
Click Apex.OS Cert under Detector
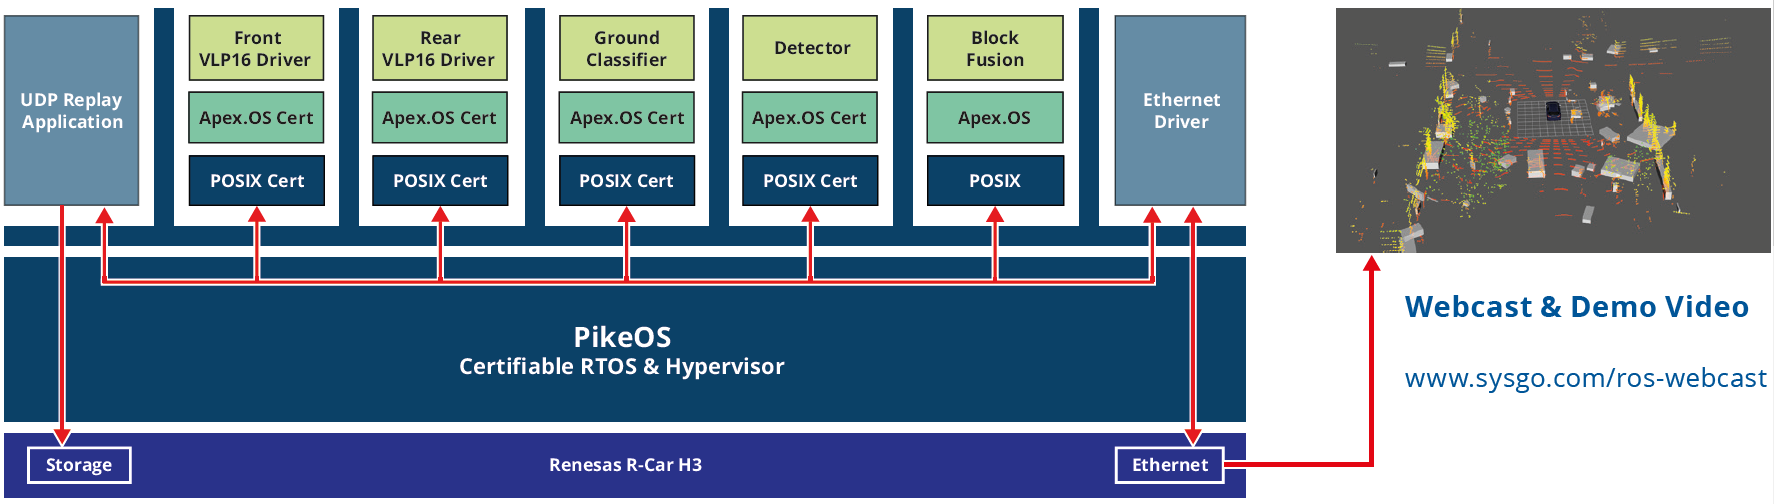[x=810, y=117]
